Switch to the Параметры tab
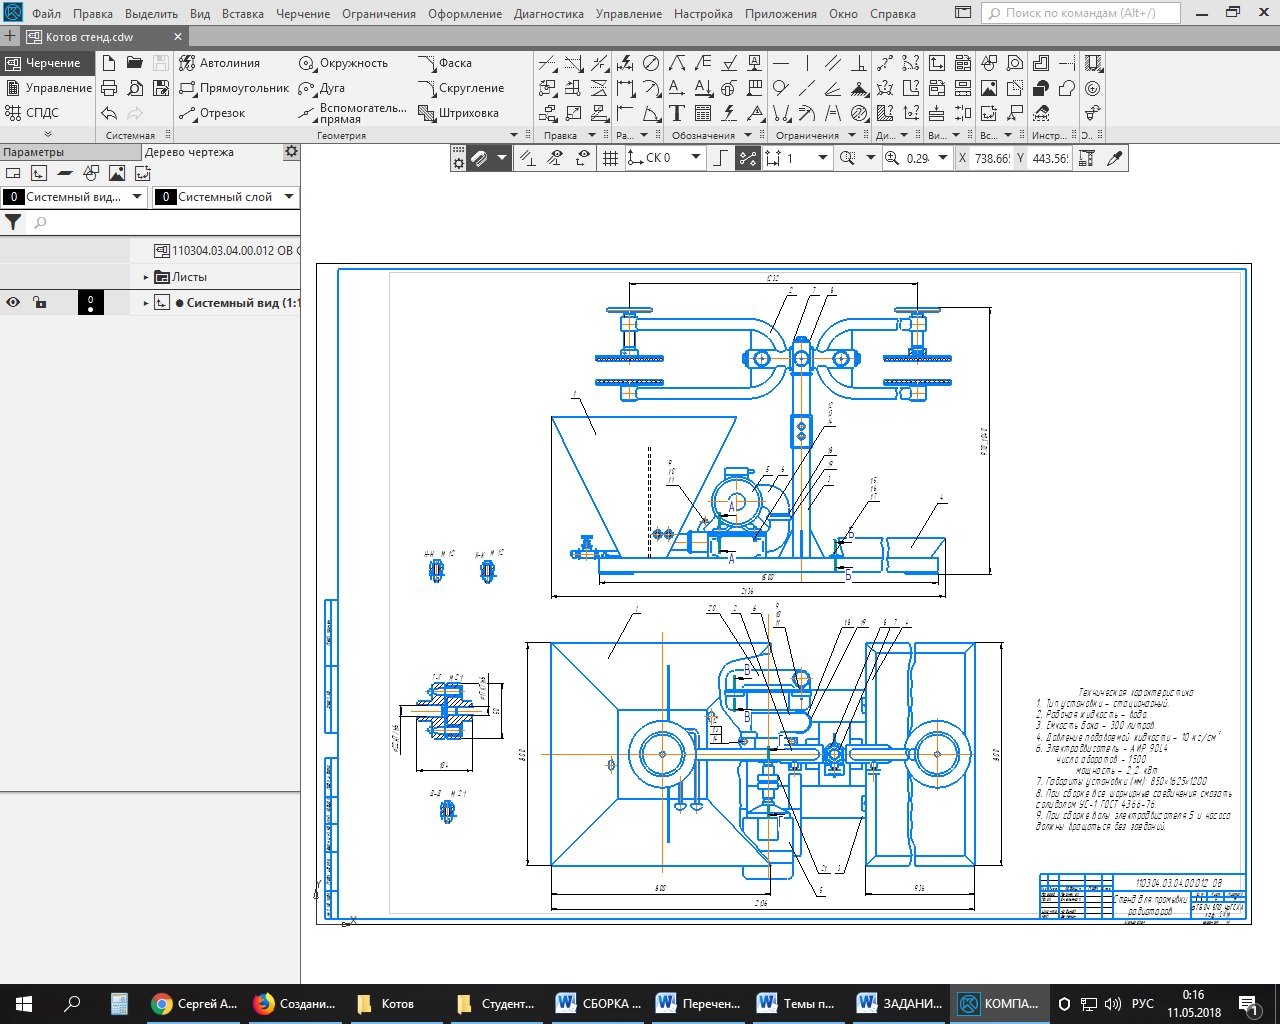The image size is (1280, 1024). (x=34, y=152)
